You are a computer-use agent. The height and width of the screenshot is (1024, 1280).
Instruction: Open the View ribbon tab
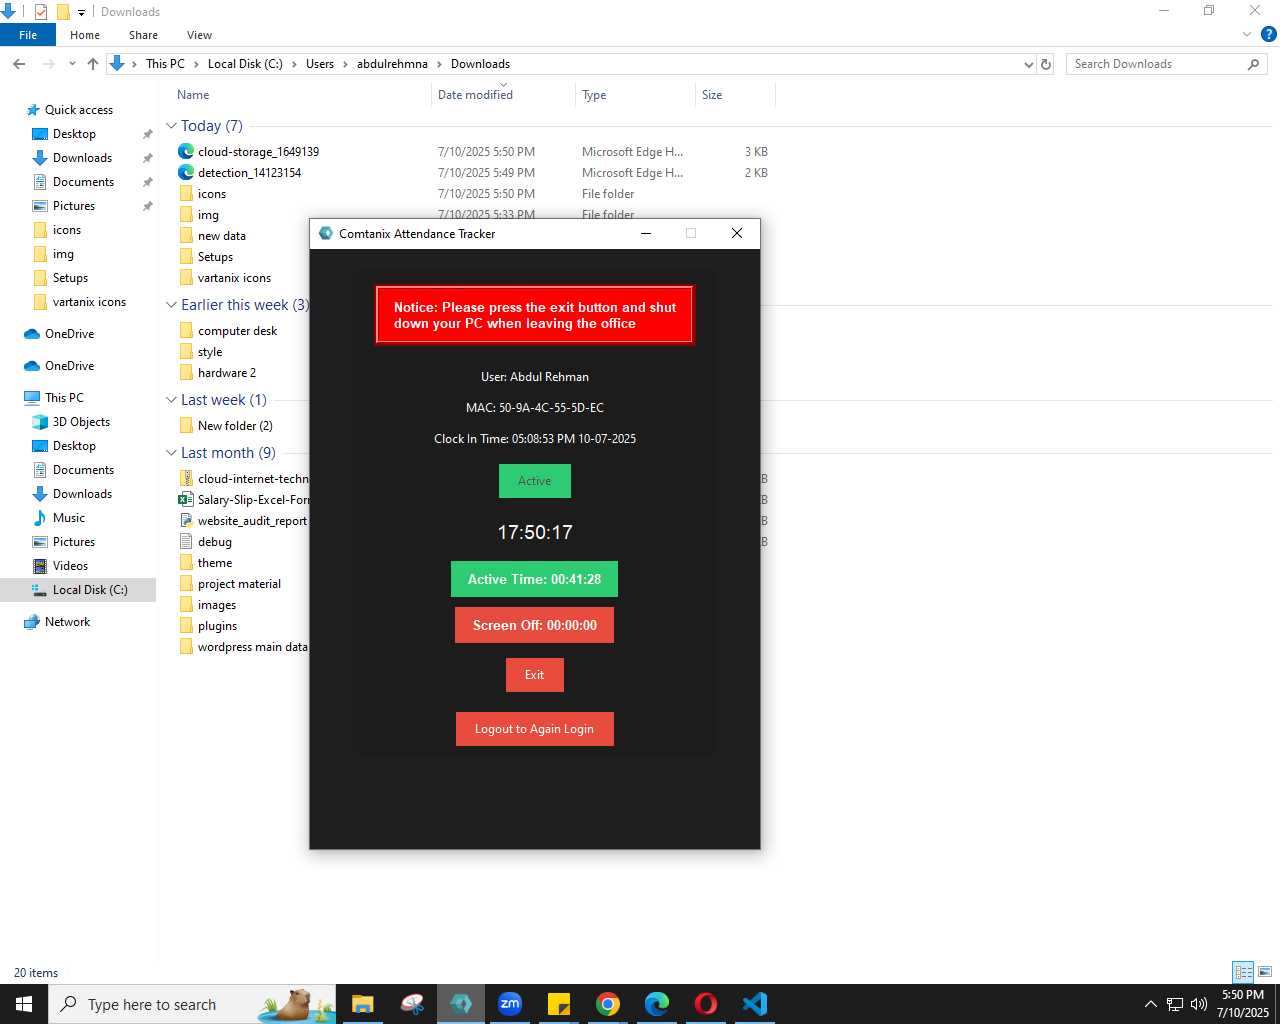pos(199,35)
